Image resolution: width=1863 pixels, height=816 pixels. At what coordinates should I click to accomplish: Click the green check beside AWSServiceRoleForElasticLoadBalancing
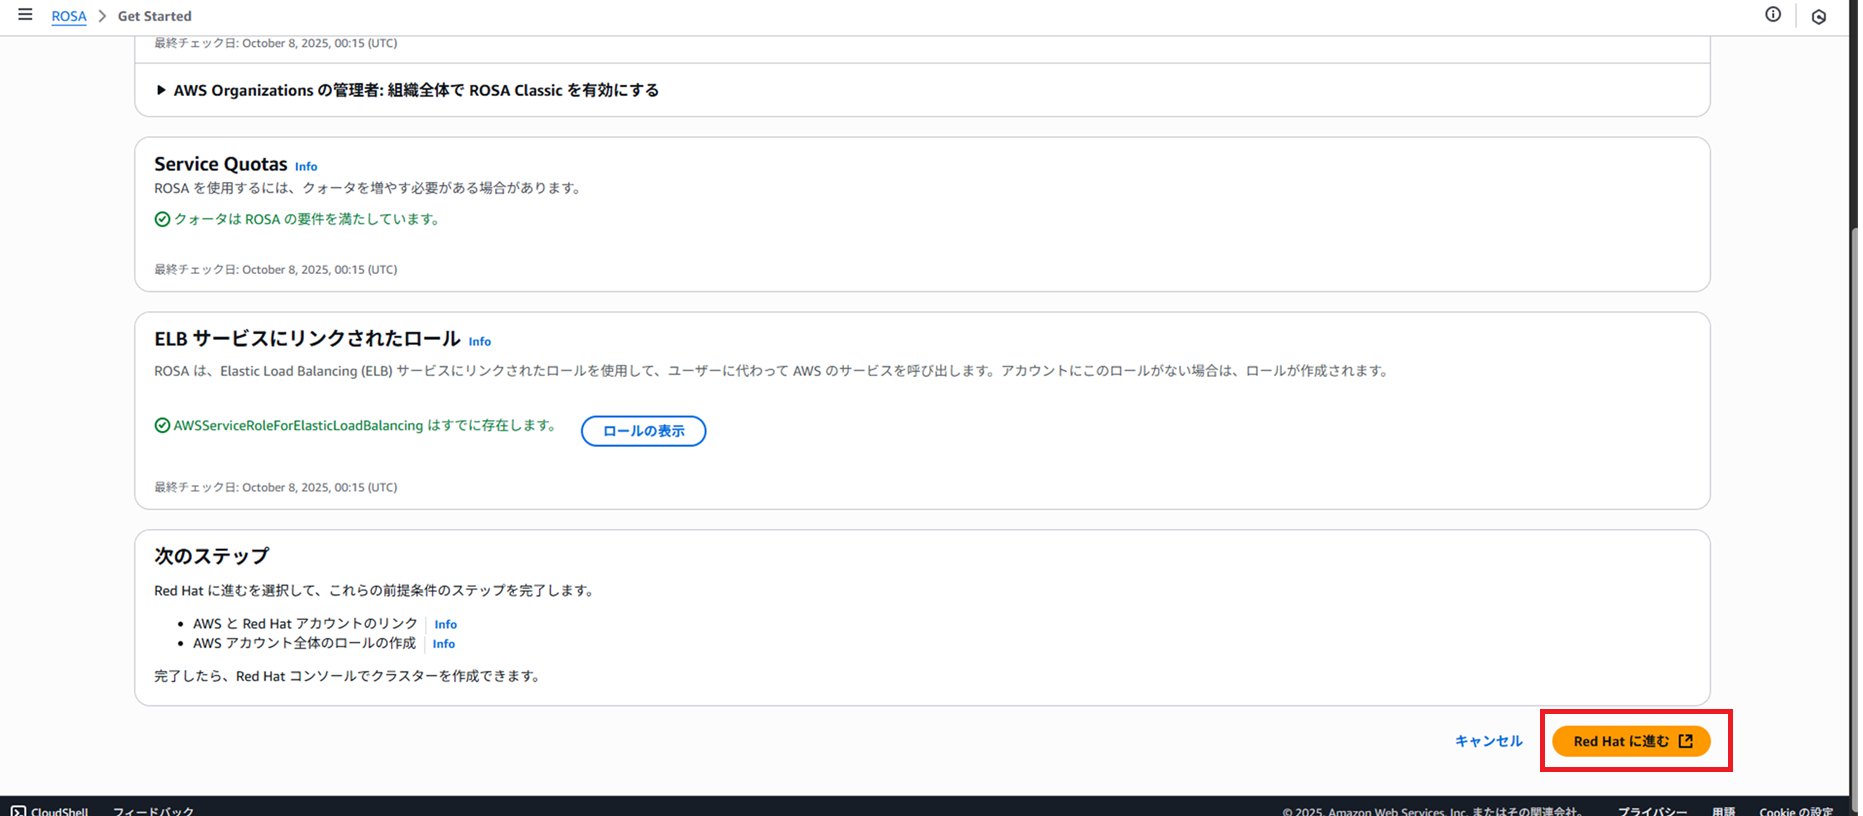coord(162,426)
